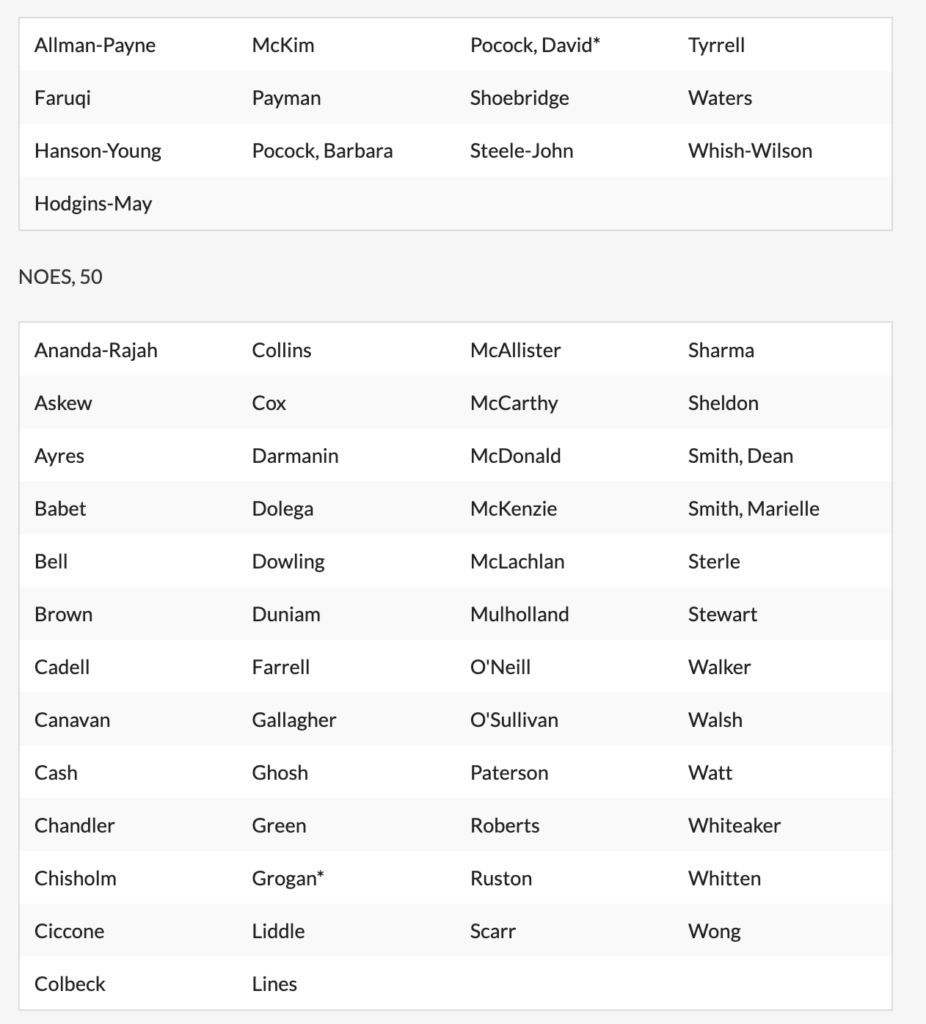
Task: Click the name Allman-Payne in the top table
Action: point(95,45)
